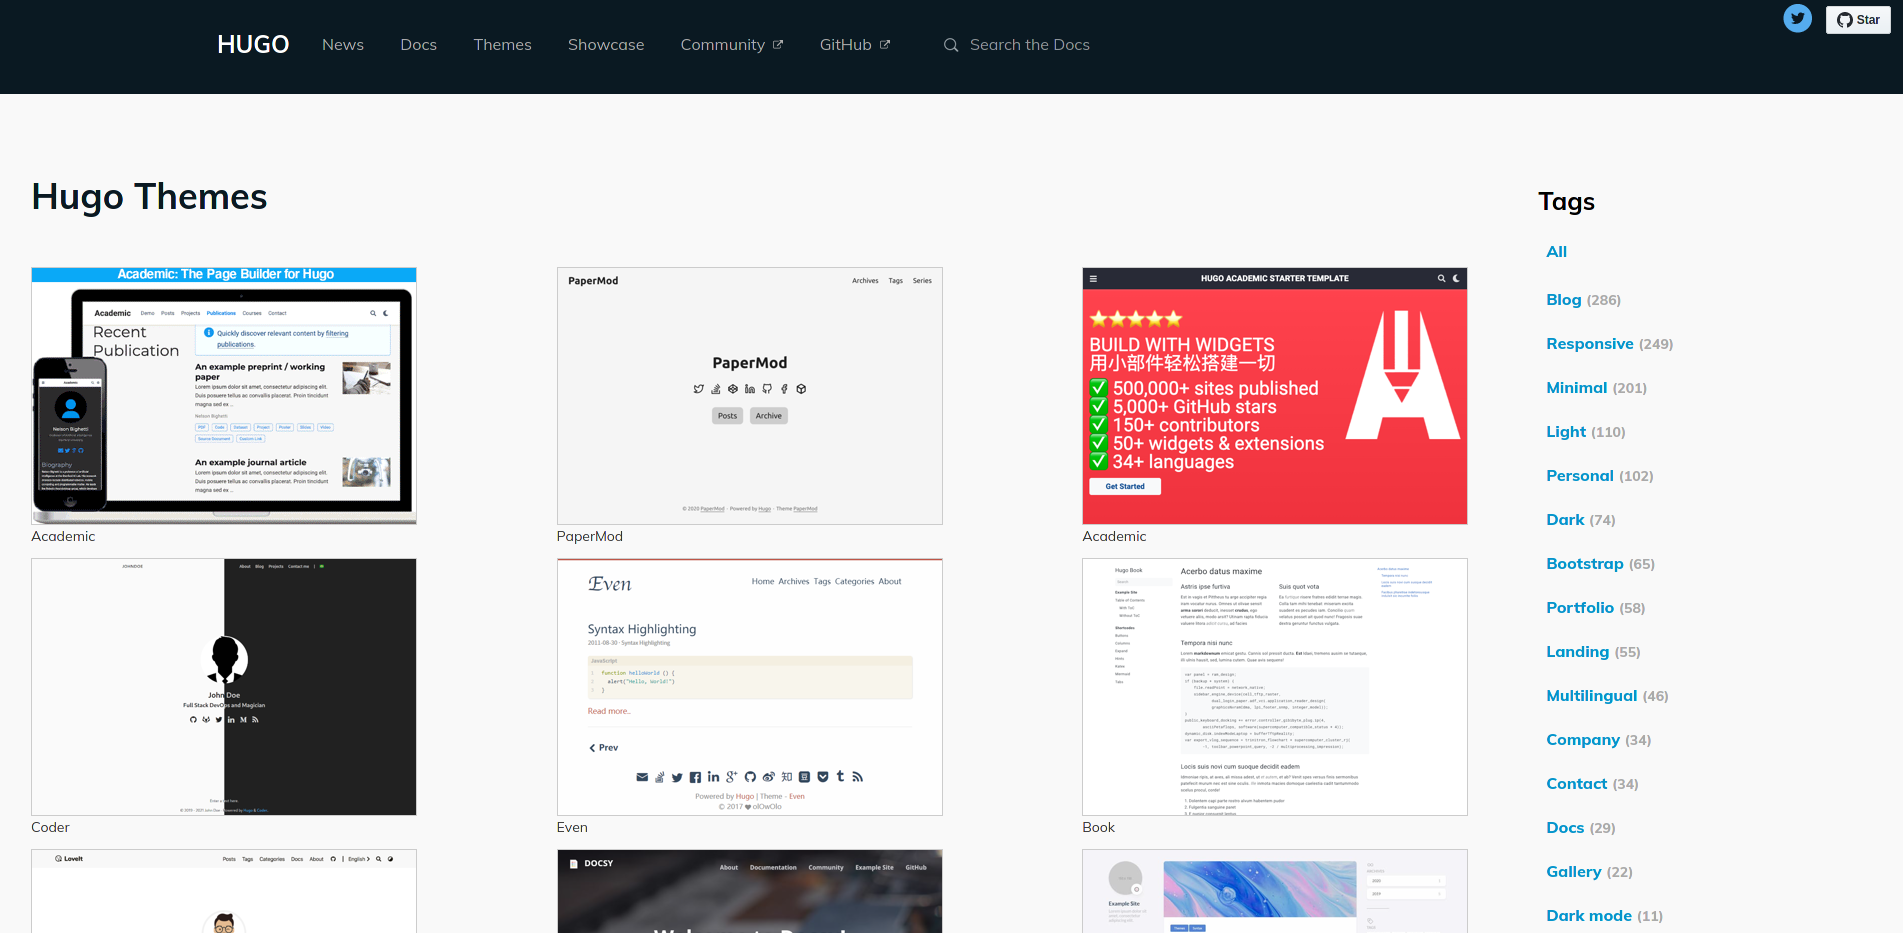Open the Book theme thumbnail
Viewport: 1903px width, 933px height.
point(1275,687)
